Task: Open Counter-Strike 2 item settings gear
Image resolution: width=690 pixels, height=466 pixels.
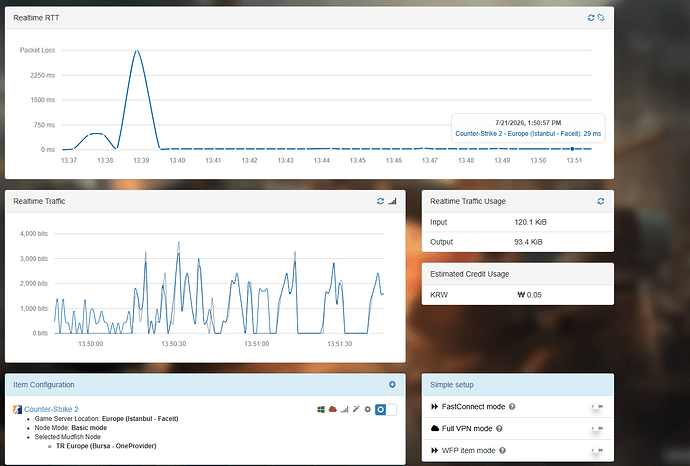Action: coord(367,410)
